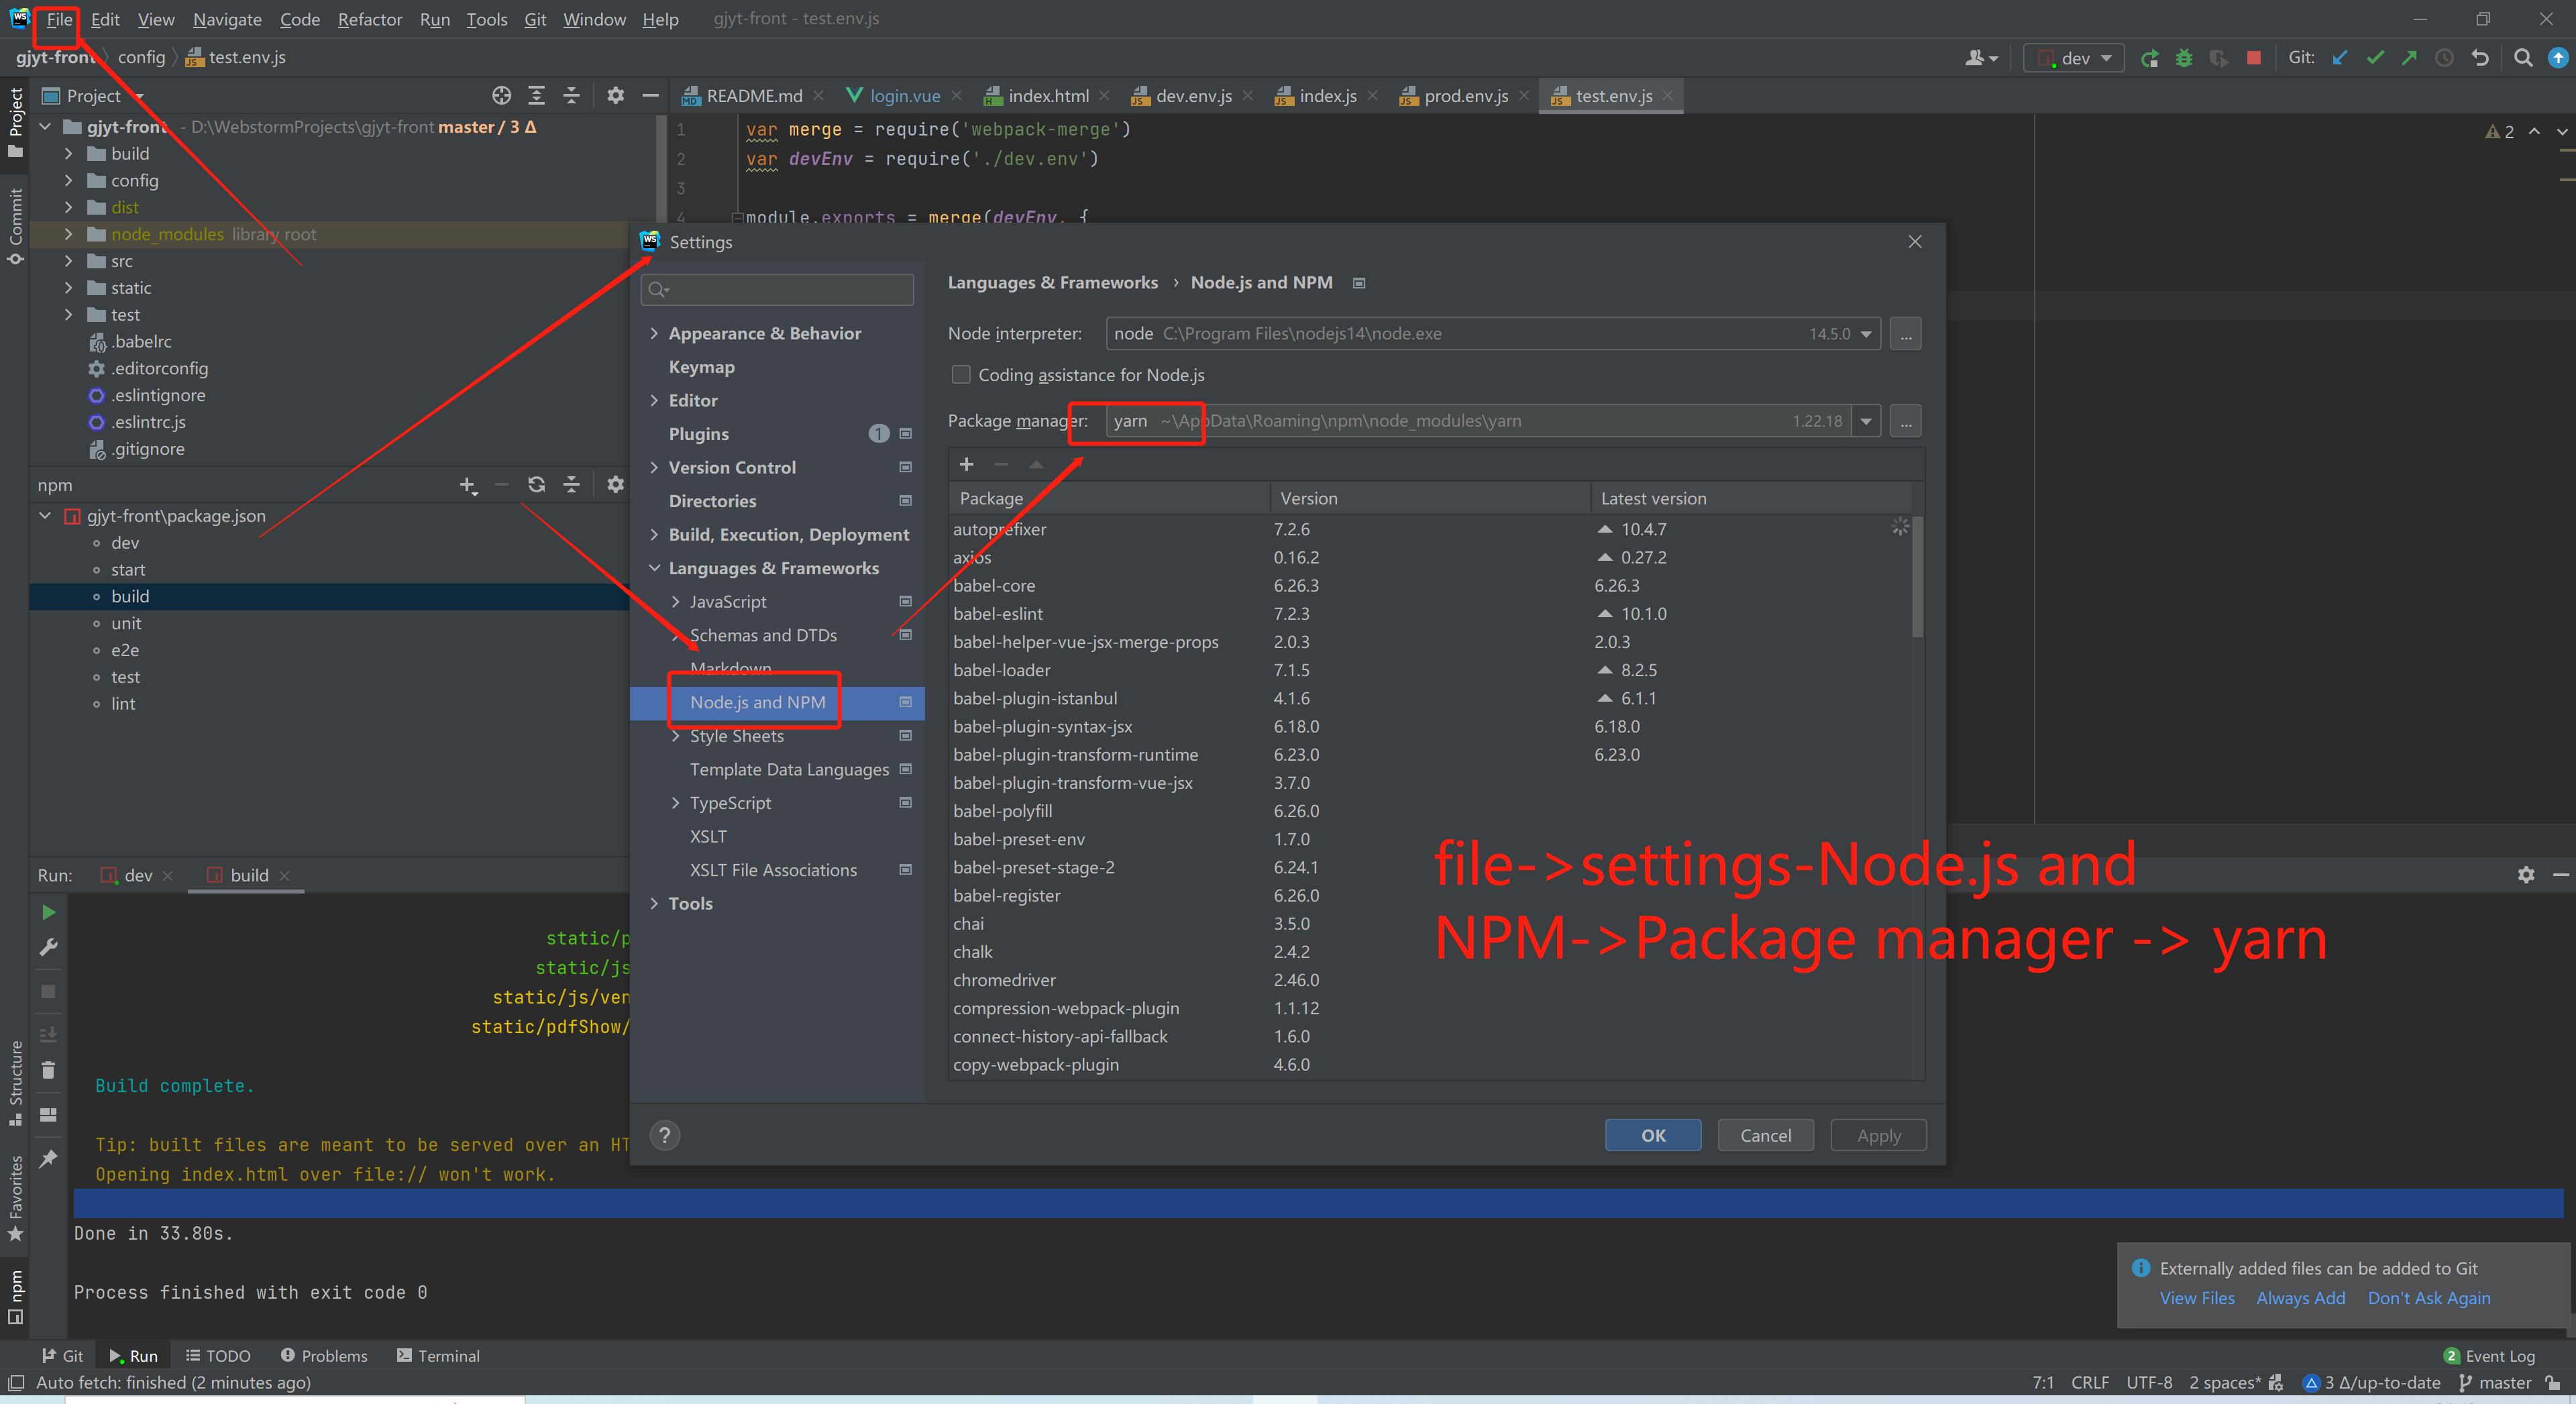Click OK button in Settings dialog

1652,1135
